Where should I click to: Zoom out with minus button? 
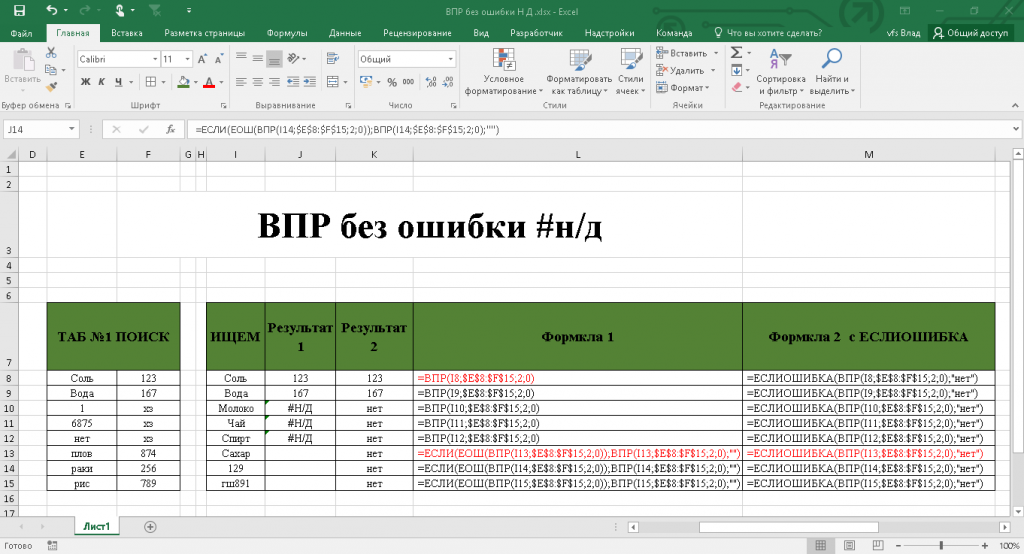pos(899,546)
